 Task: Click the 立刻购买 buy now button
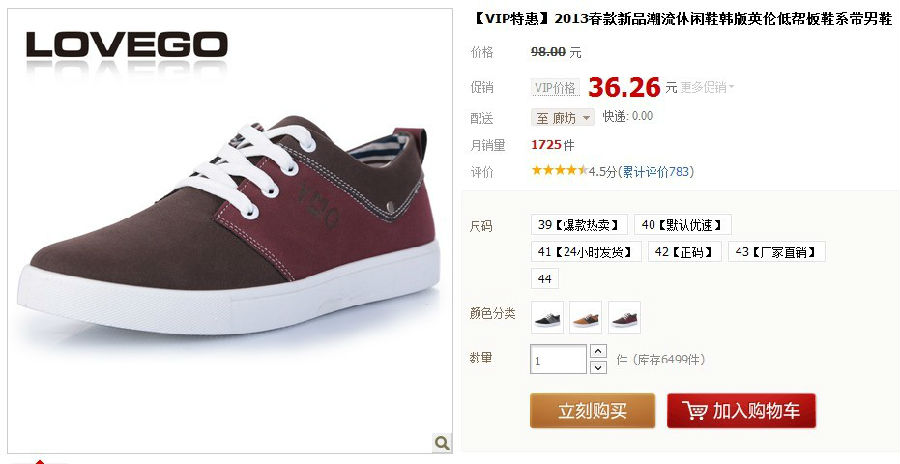tap(592, 411)
